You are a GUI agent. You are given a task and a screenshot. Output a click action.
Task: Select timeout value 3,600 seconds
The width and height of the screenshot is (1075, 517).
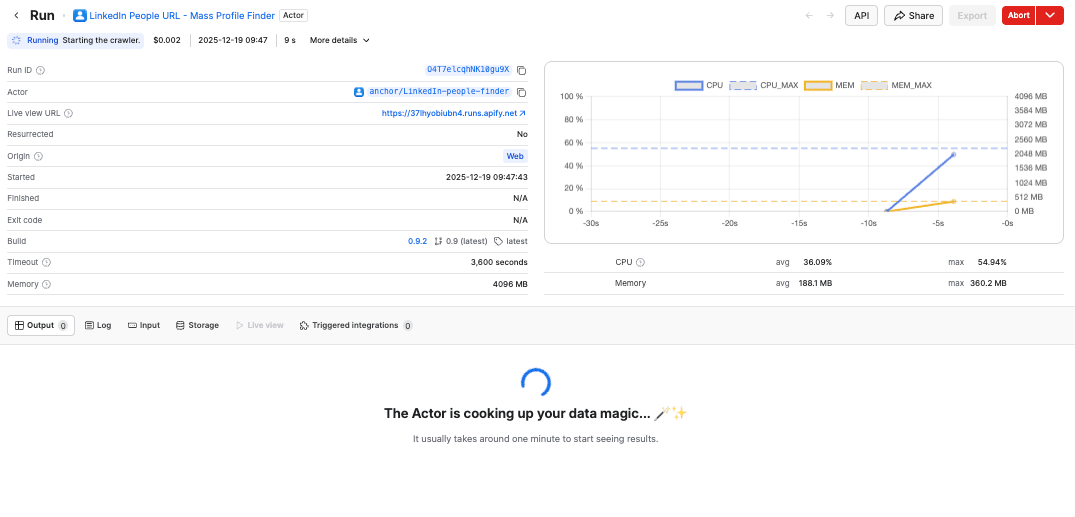[x=499, y=262]
